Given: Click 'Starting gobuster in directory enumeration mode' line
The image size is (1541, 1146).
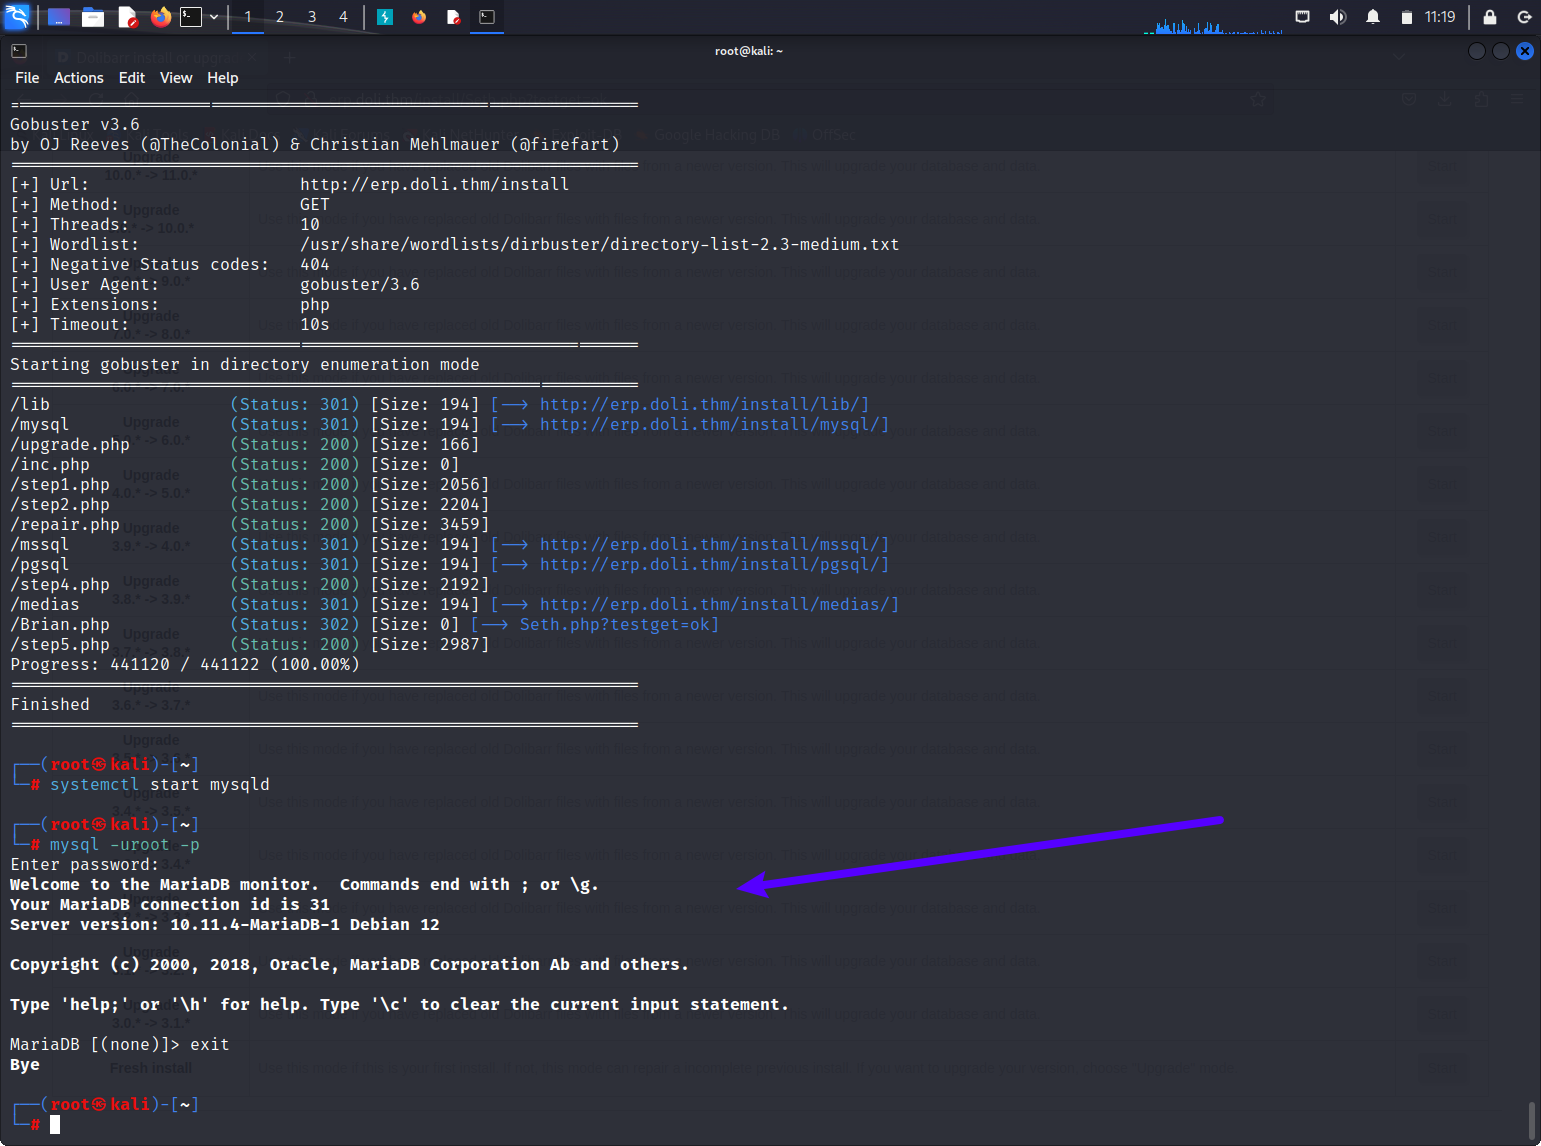Looking at the screenshot, I should point(245,365).
